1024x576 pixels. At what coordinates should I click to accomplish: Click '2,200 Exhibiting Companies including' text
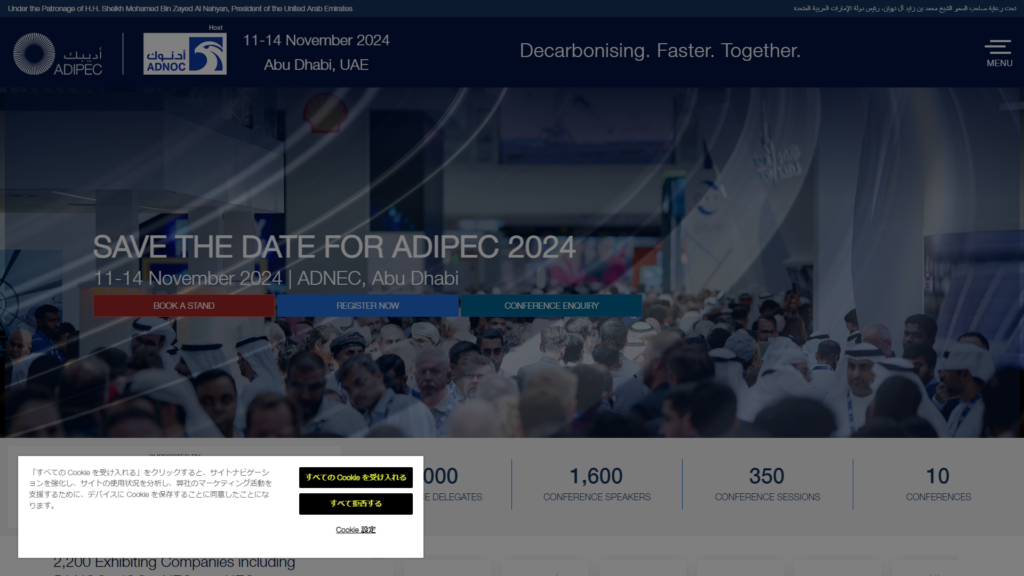(174, 562)
